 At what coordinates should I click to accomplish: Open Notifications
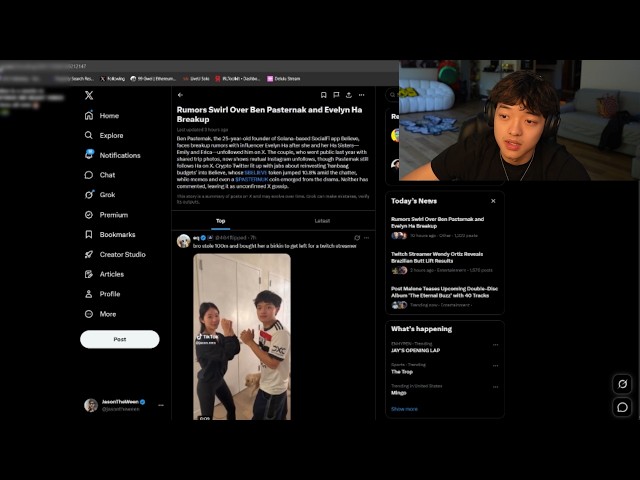112,155
